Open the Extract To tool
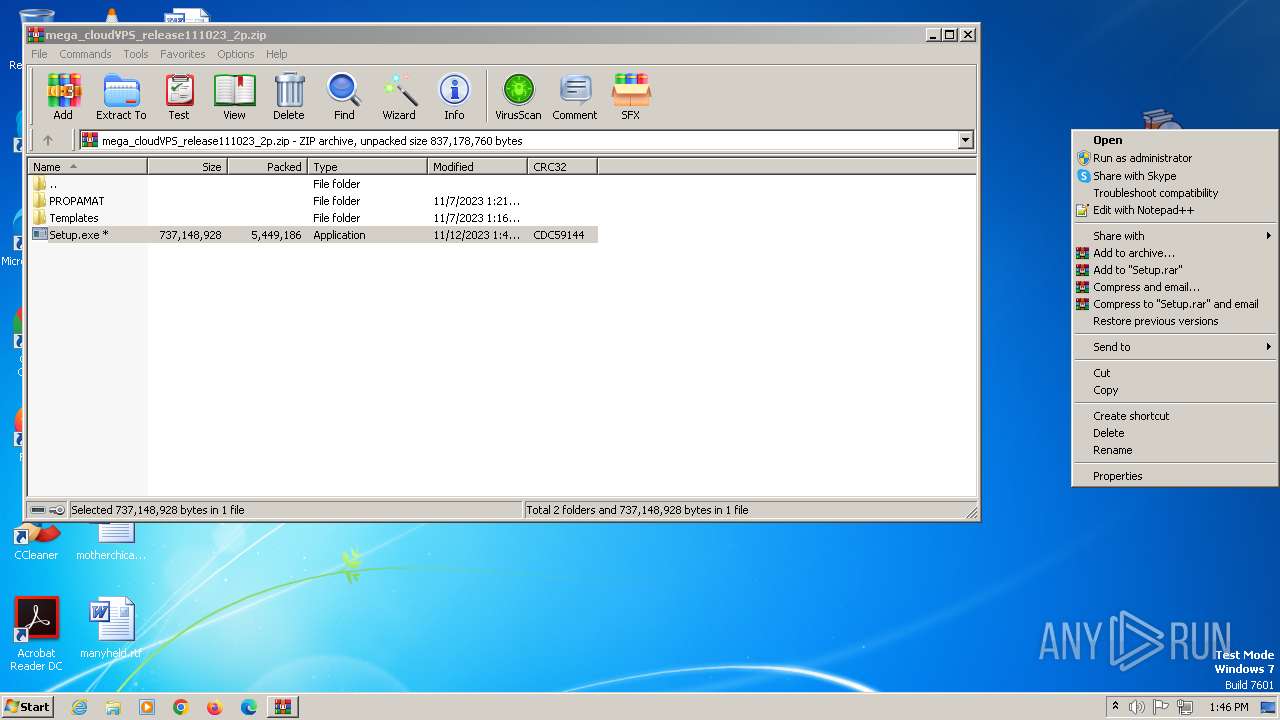1280x720 pixels. [121, 97]
